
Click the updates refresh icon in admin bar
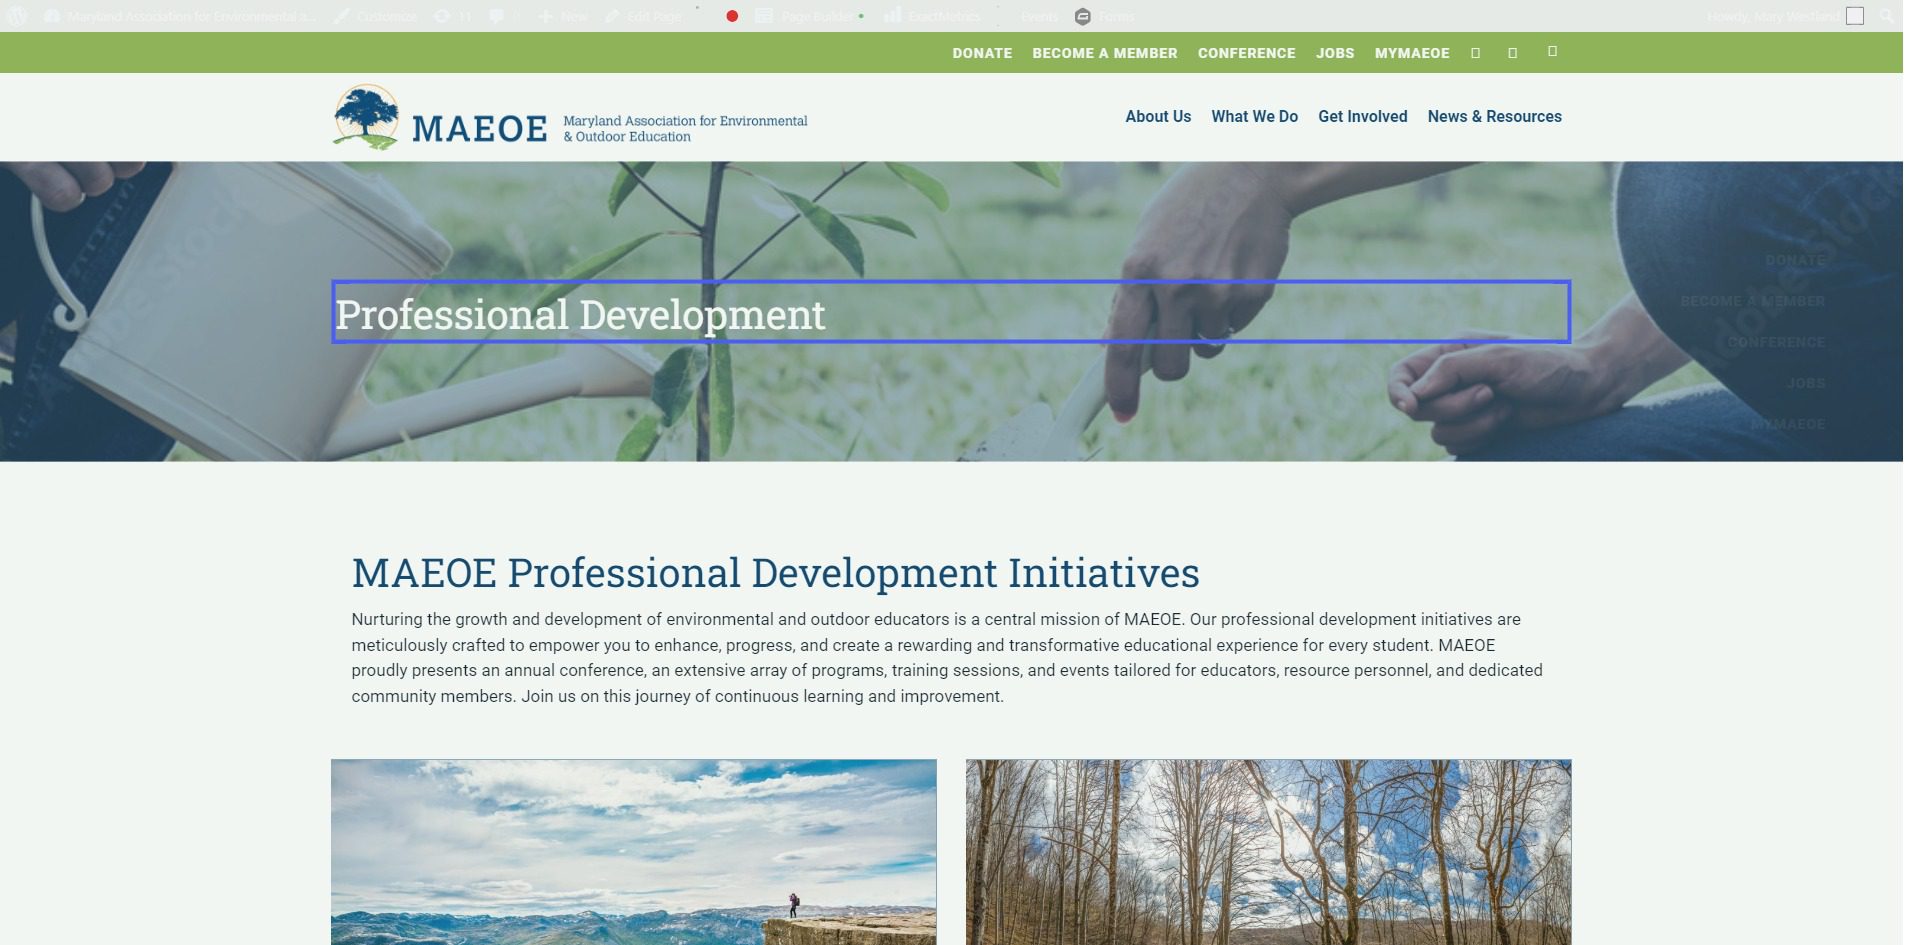pyautogui.click(x=442, y=16)
